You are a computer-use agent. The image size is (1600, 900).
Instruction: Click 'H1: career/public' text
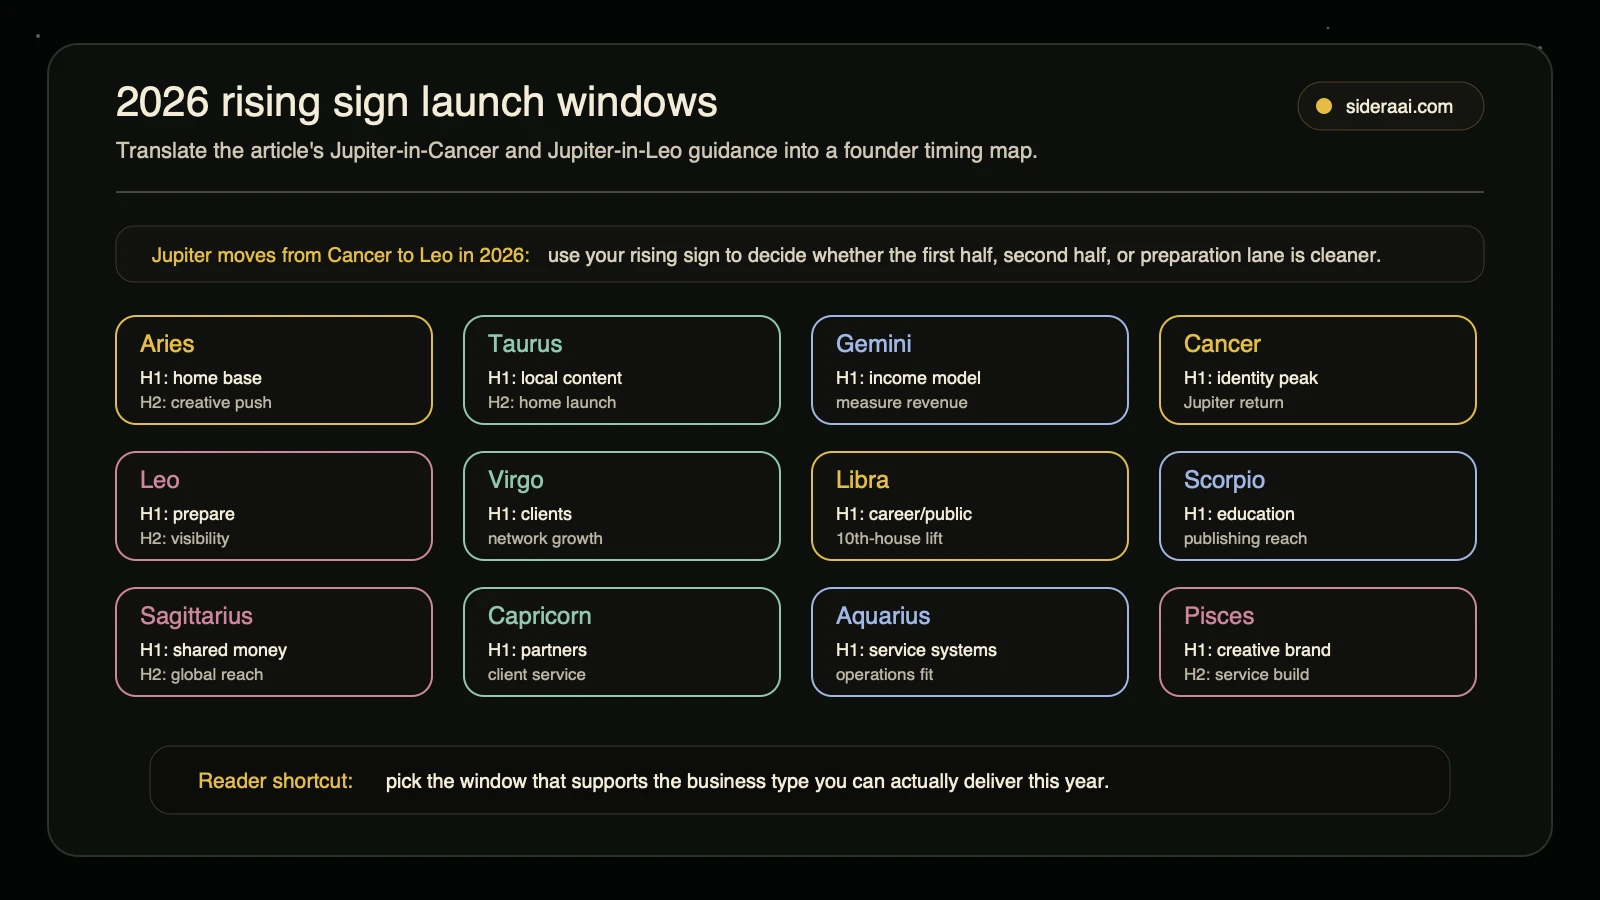(x=904, y=514)
